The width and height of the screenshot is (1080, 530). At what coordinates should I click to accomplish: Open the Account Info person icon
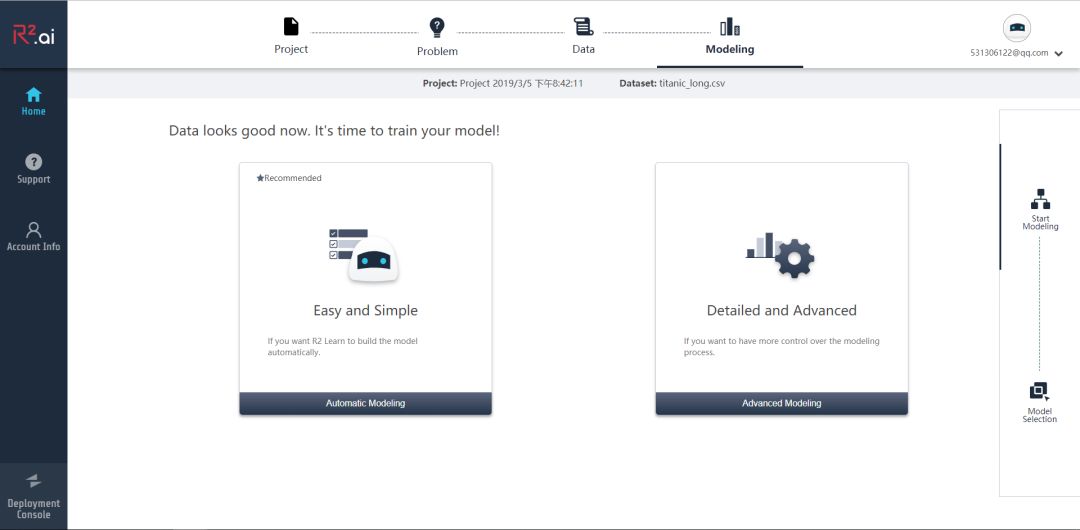point(33,230)
